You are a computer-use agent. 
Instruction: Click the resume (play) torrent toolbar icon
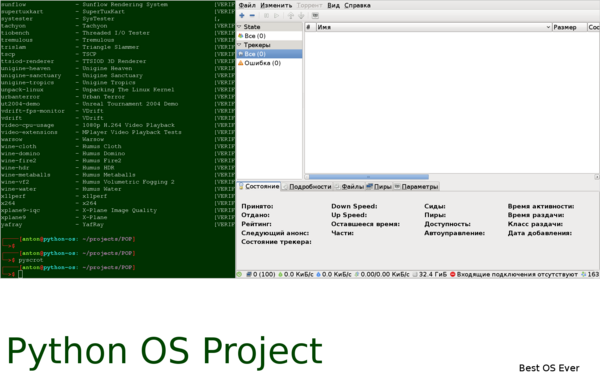point(277,16)
